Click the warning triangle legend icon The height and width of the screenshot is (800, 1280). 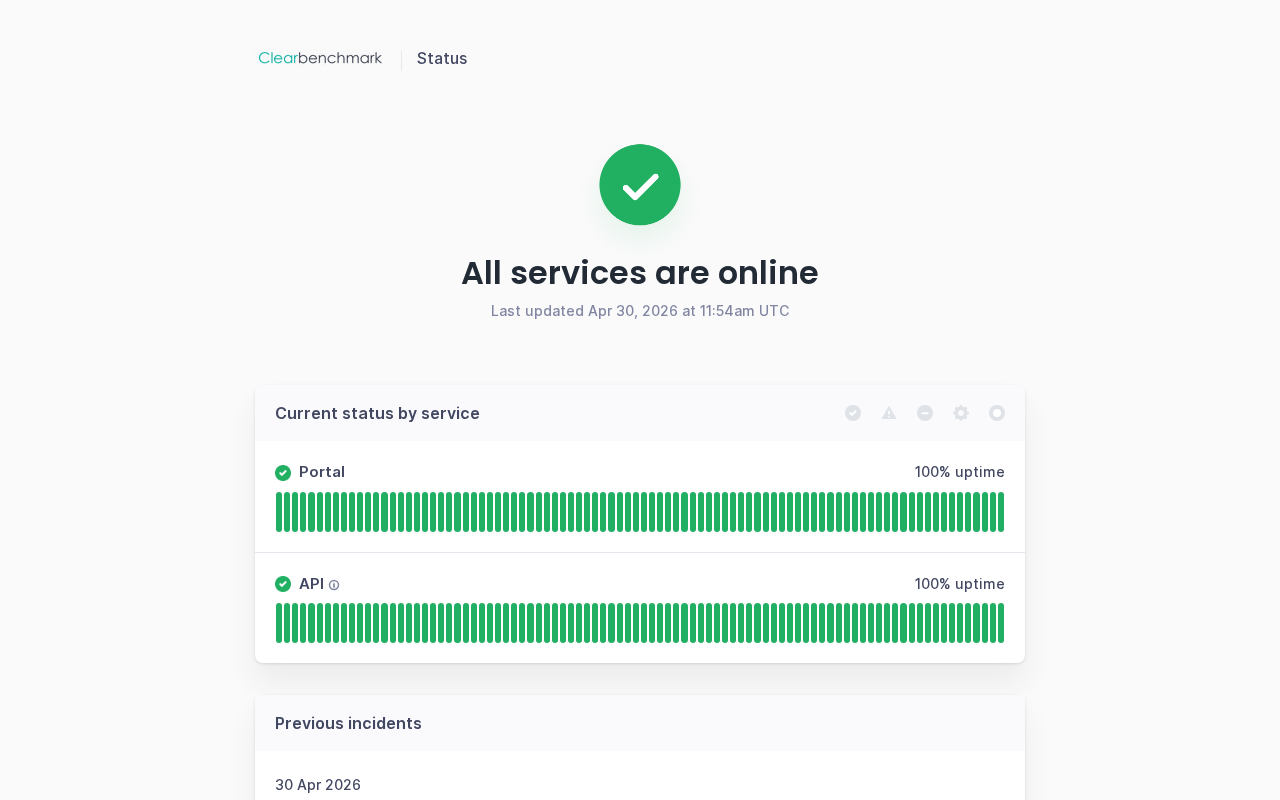[x=889, y=413]
